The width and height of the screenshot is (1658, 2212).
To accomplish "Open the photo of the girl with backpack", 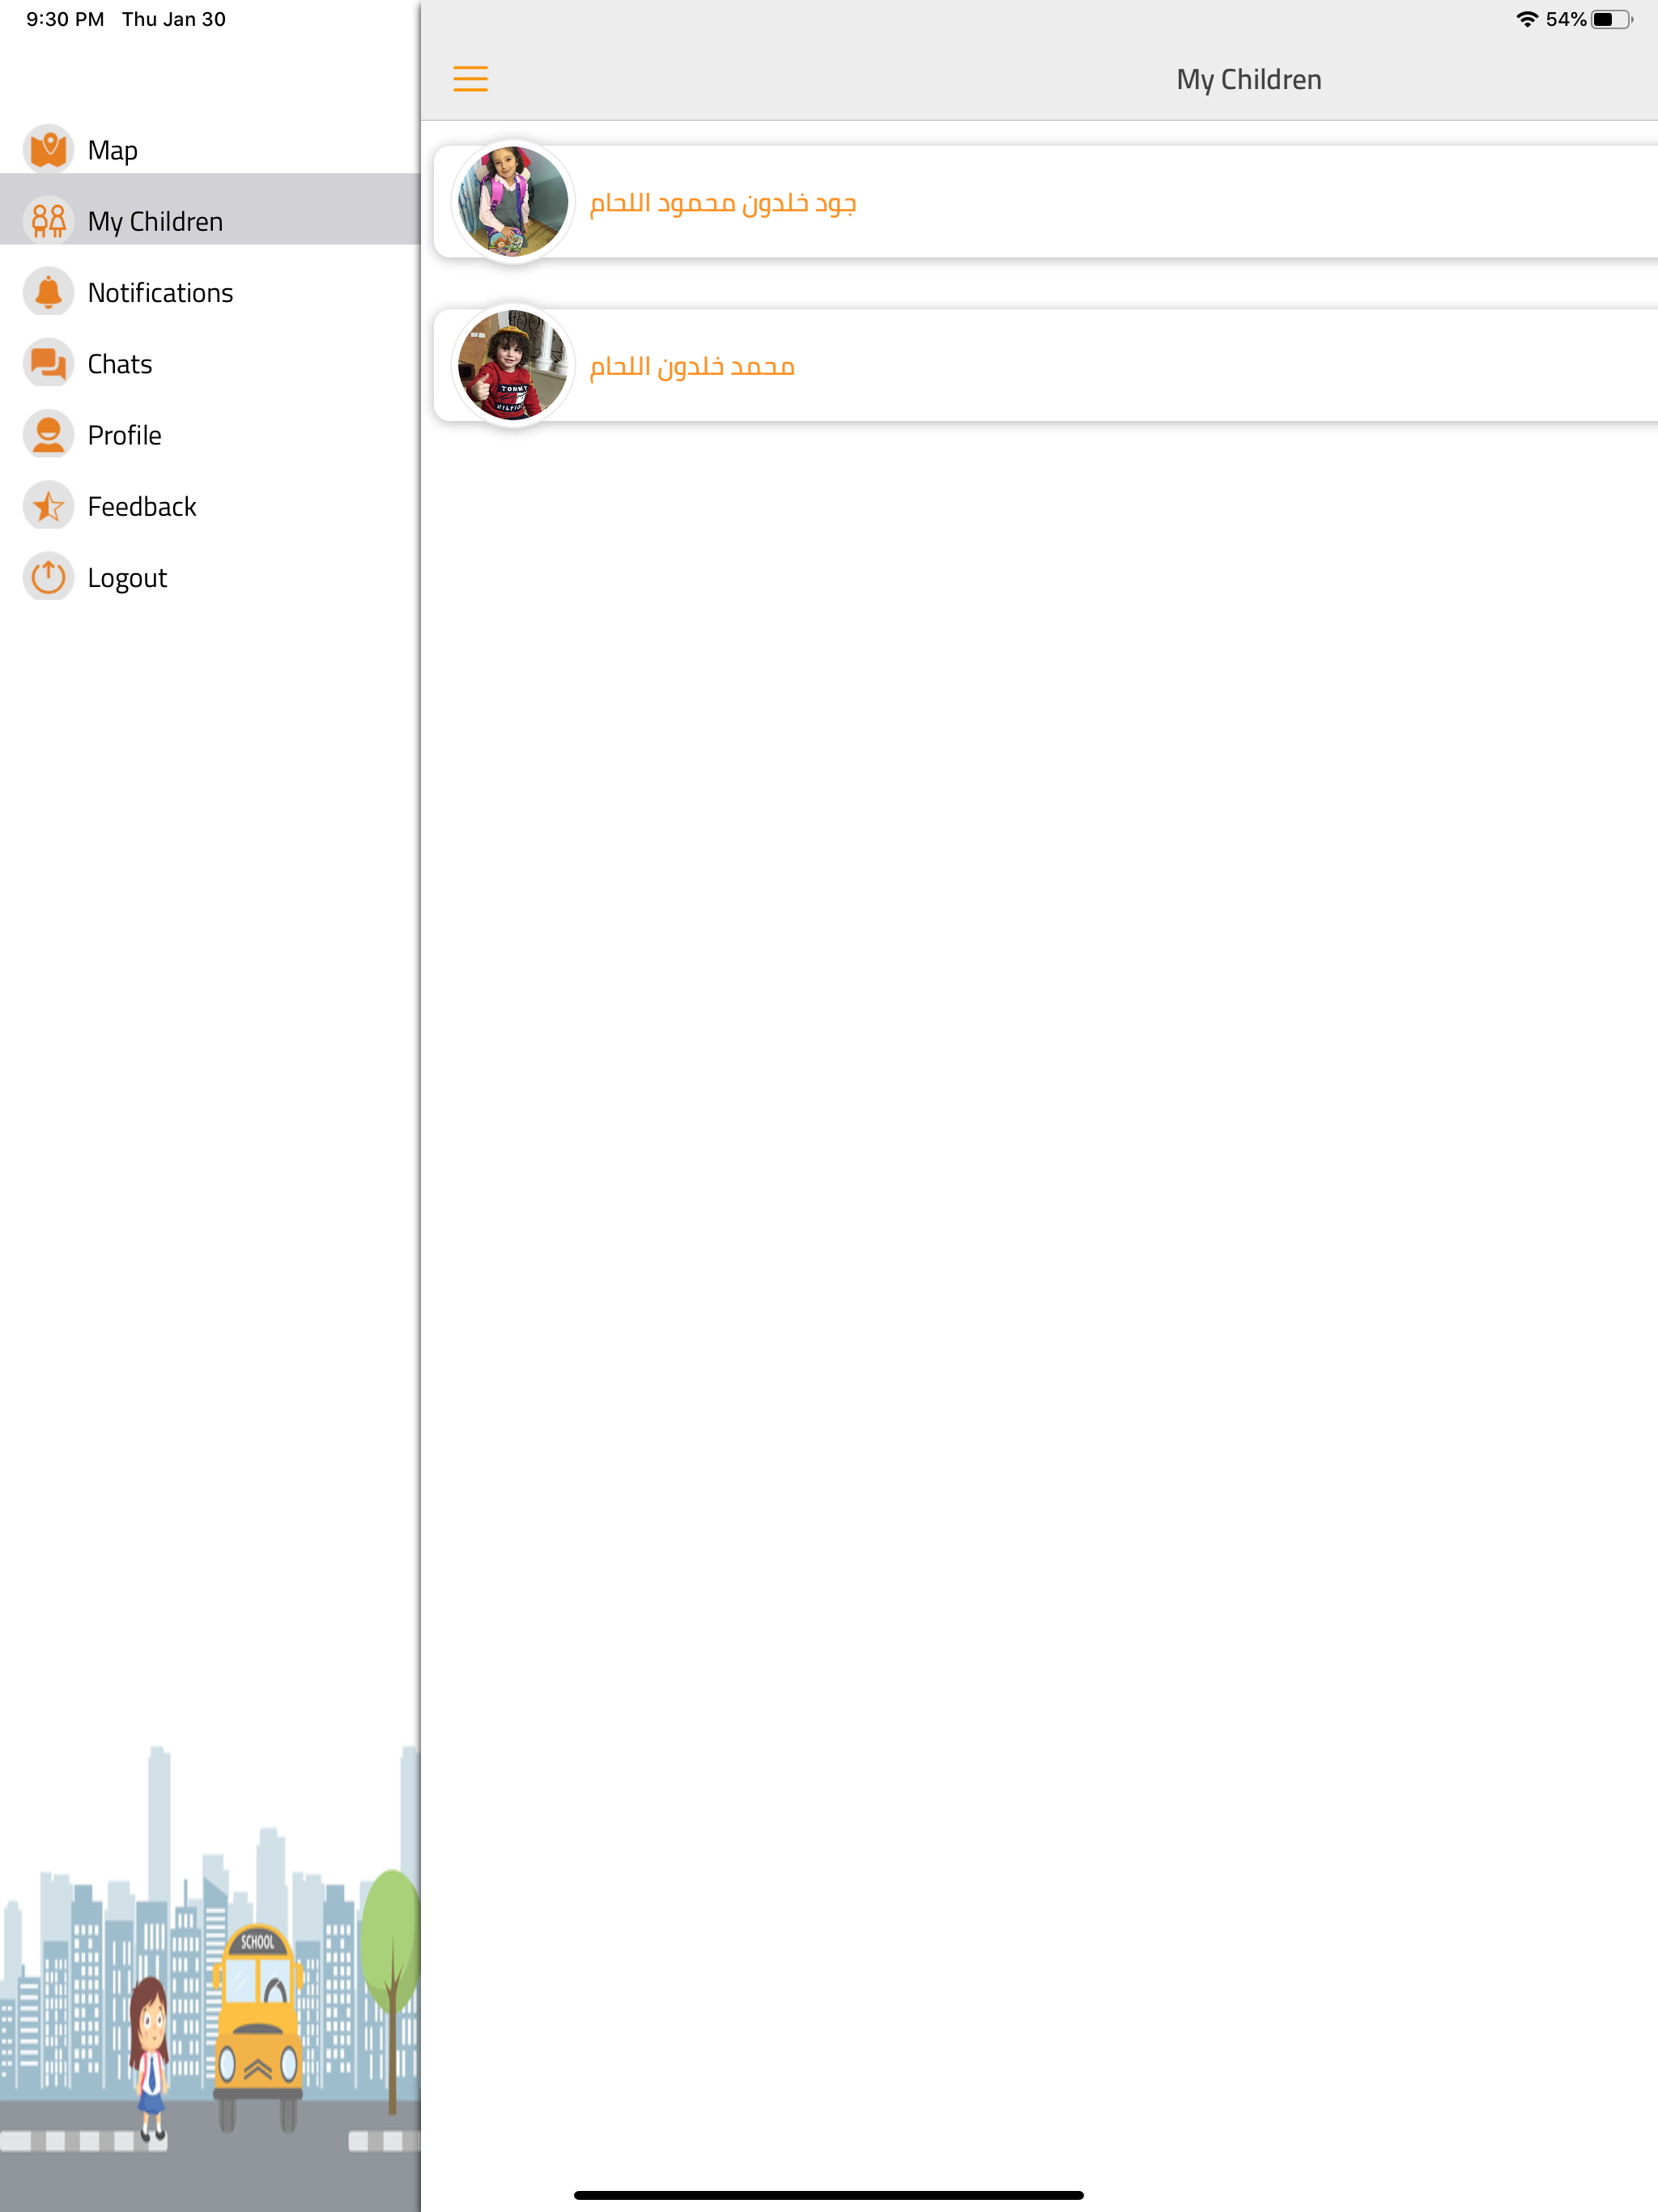I will click(513, 202).
